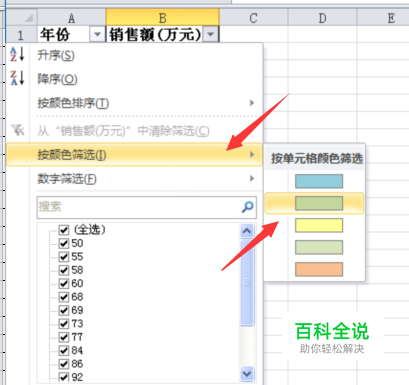The width and height of the screenshot is (409, 385).
Task: Click cell C1 in the sheet
Action: (x=253, y=34)
